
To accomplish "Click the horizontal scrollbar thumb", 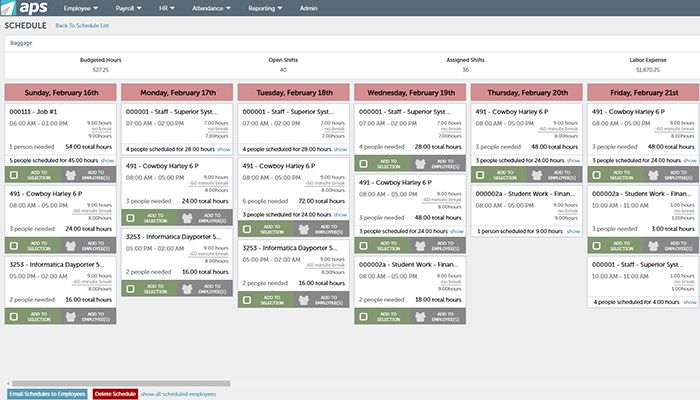I will [x=121, y=383].
